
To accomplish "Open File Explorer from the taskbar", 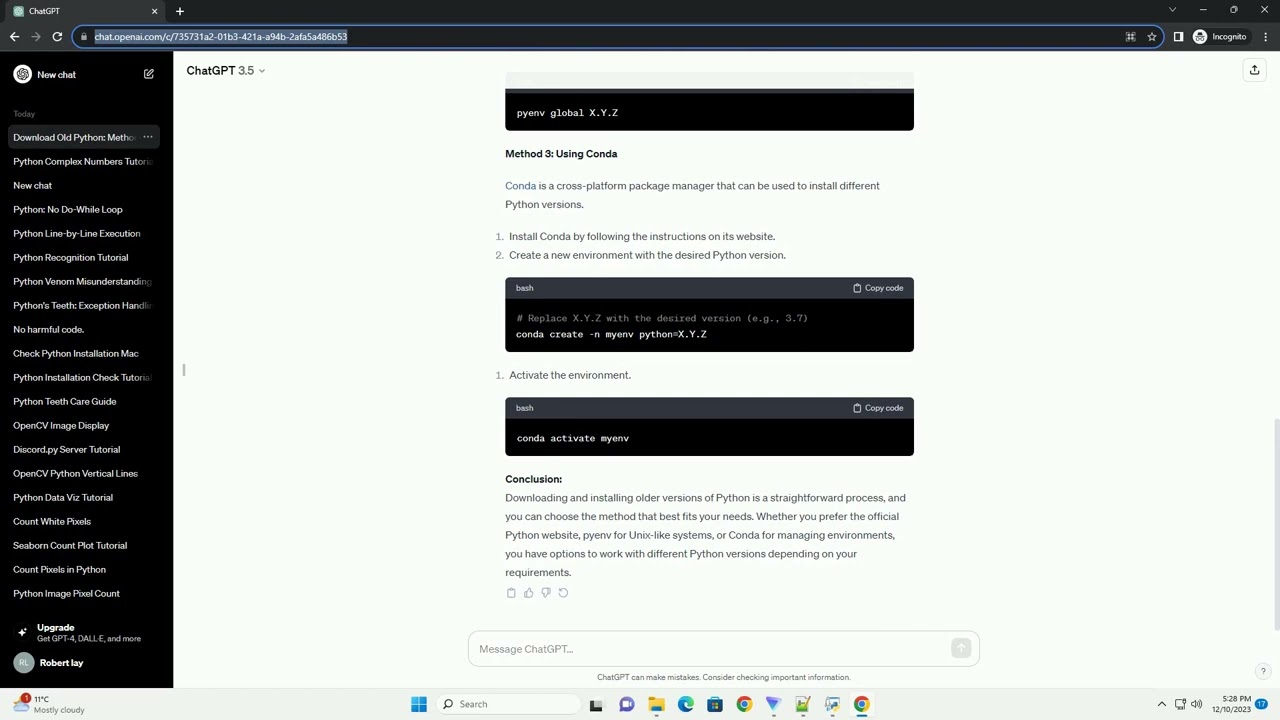I will (x=656, y=704).
